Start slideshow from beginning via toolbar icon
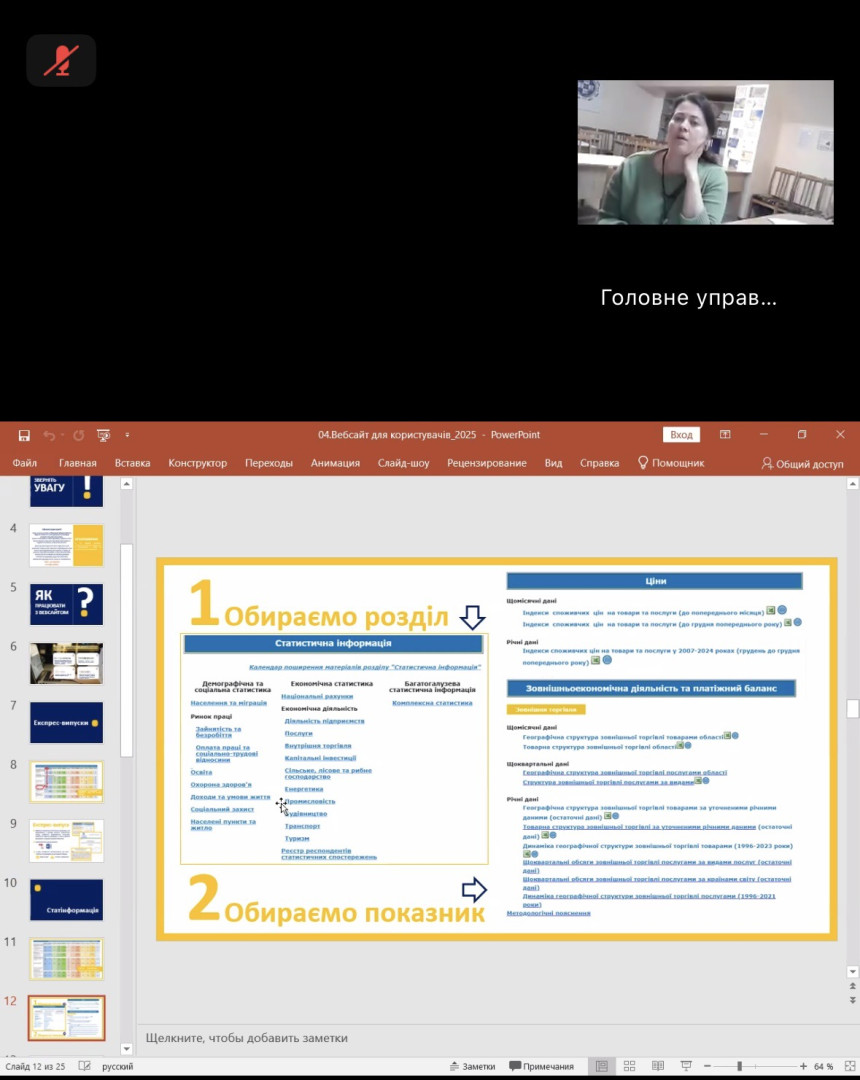 (x=103, y=435)
